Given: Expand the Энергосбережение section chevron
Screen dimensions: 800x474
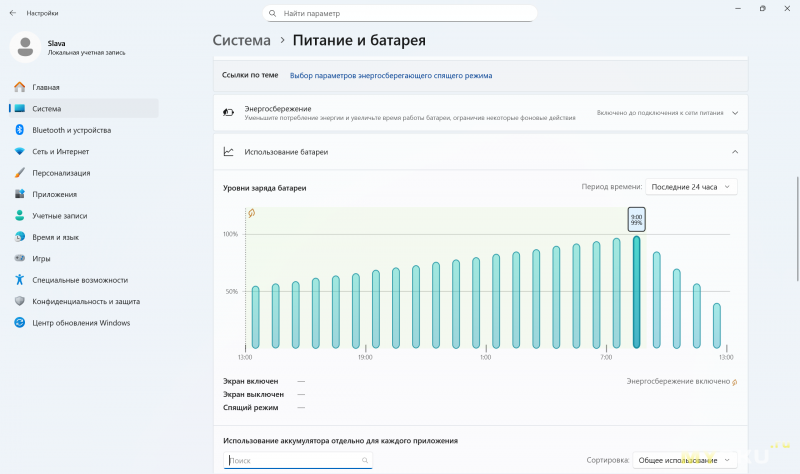Looking at the screenshot, I should 735,113.
